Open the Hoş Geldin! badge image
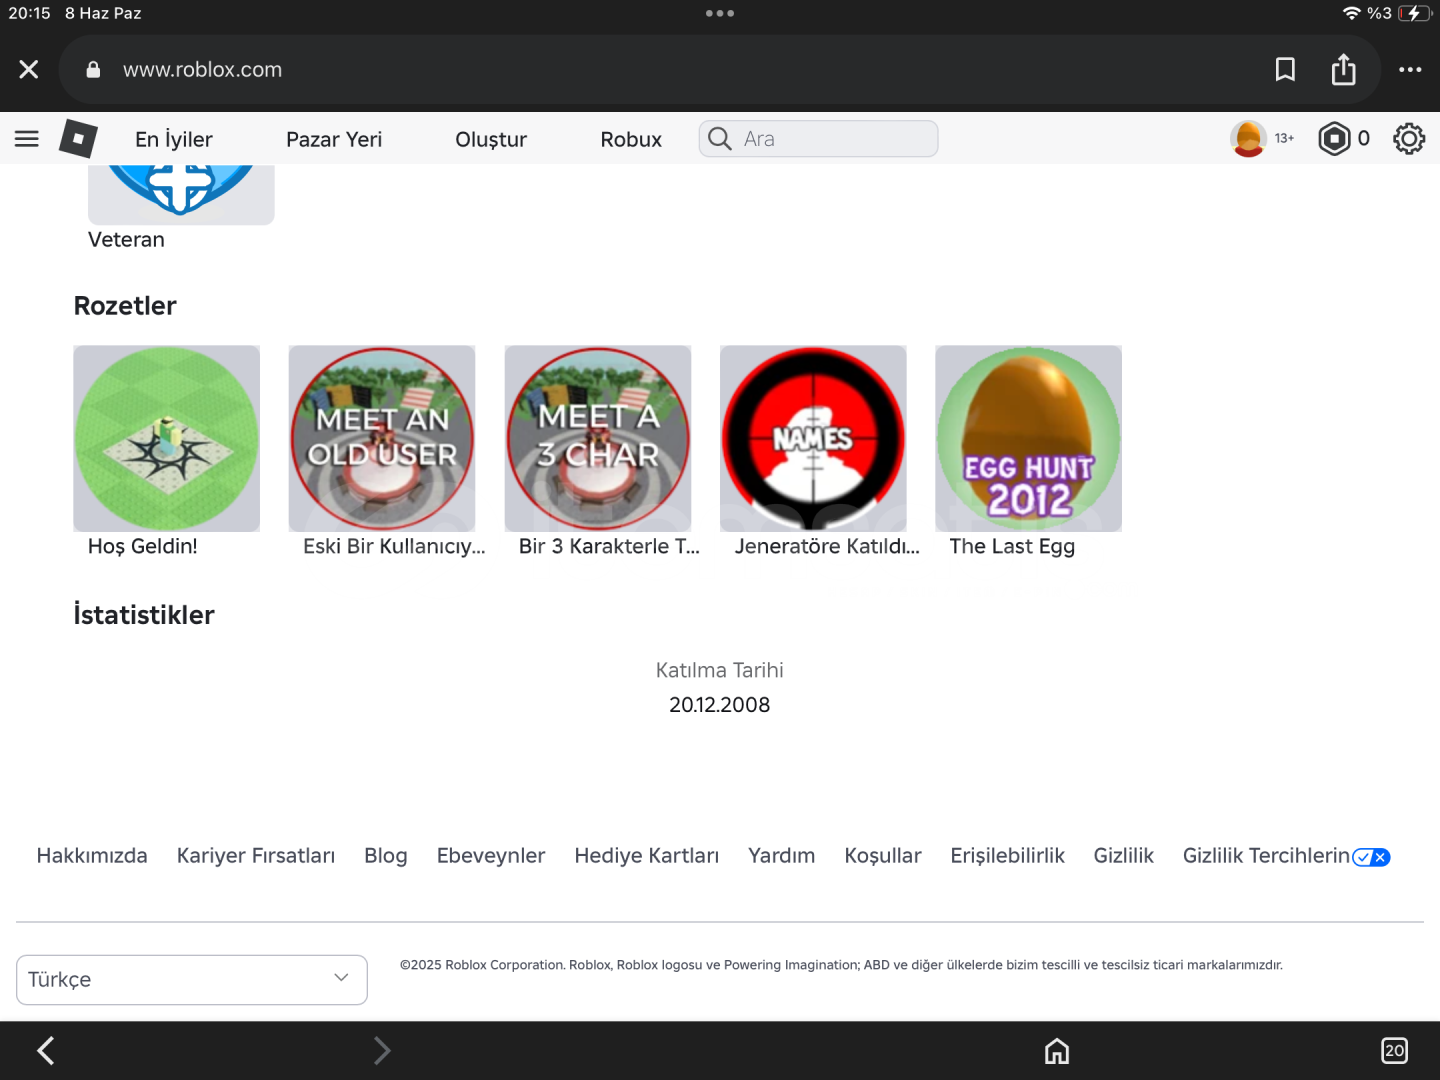This screenshot has width=1440, height=1080. (167, 438)
